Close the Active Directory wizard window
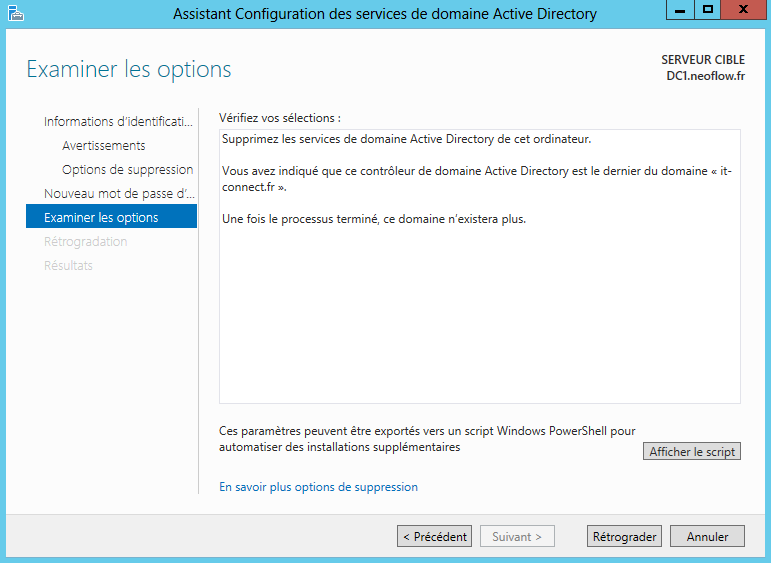The height and width of the screenshot is (563, 771). tap(743, 10)
